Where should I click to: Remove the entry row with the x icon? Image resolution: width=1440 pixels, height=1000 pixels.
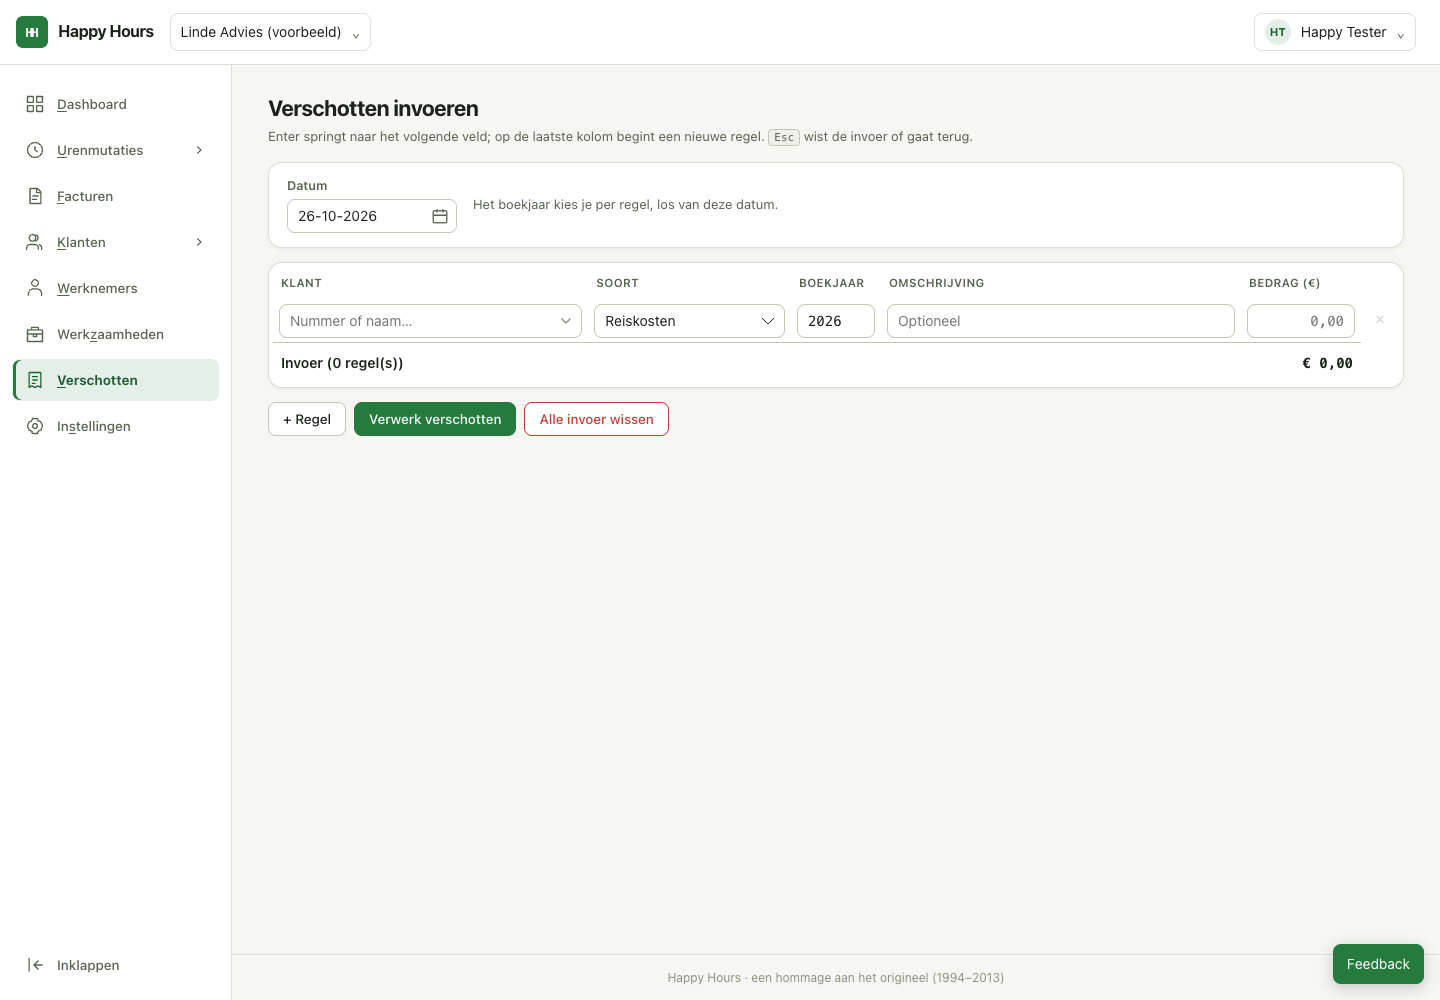(1380, 320)
